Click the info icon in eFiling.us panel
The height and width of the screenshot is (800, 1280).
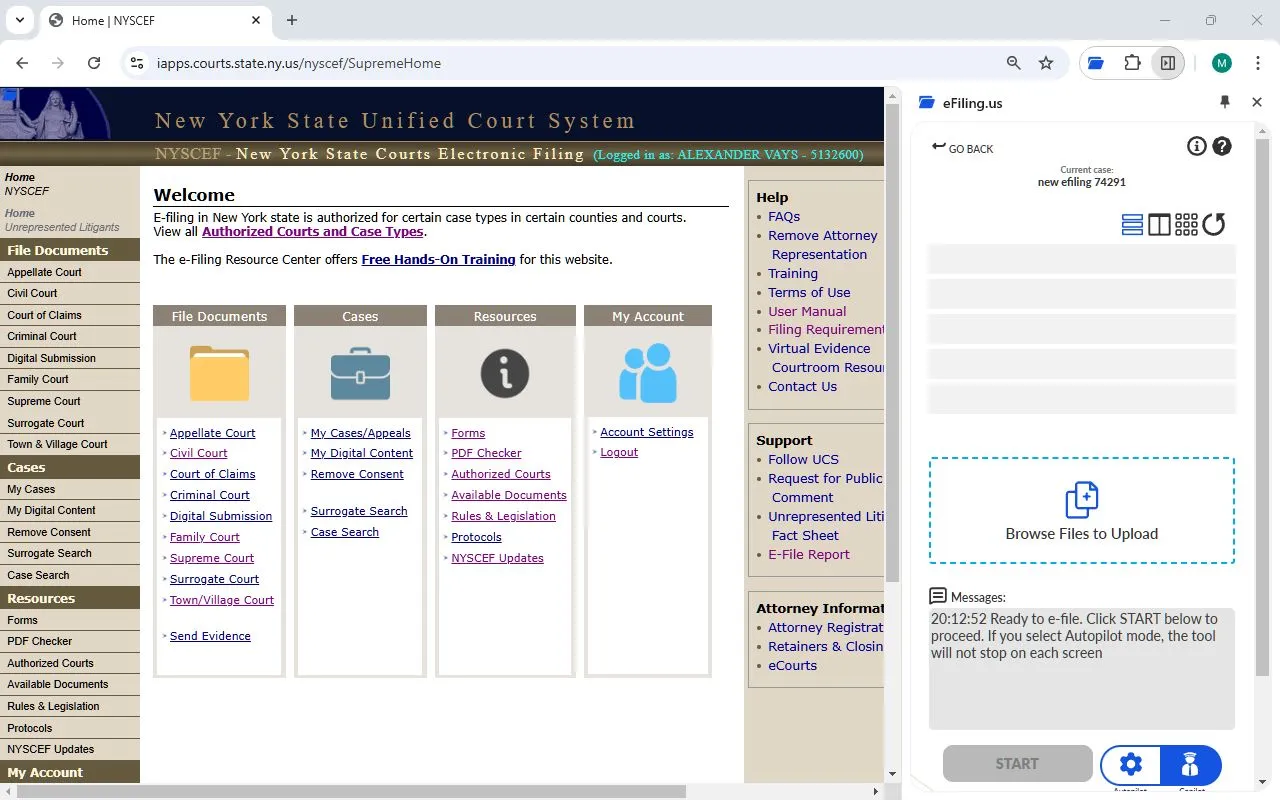click(1196, 147)
